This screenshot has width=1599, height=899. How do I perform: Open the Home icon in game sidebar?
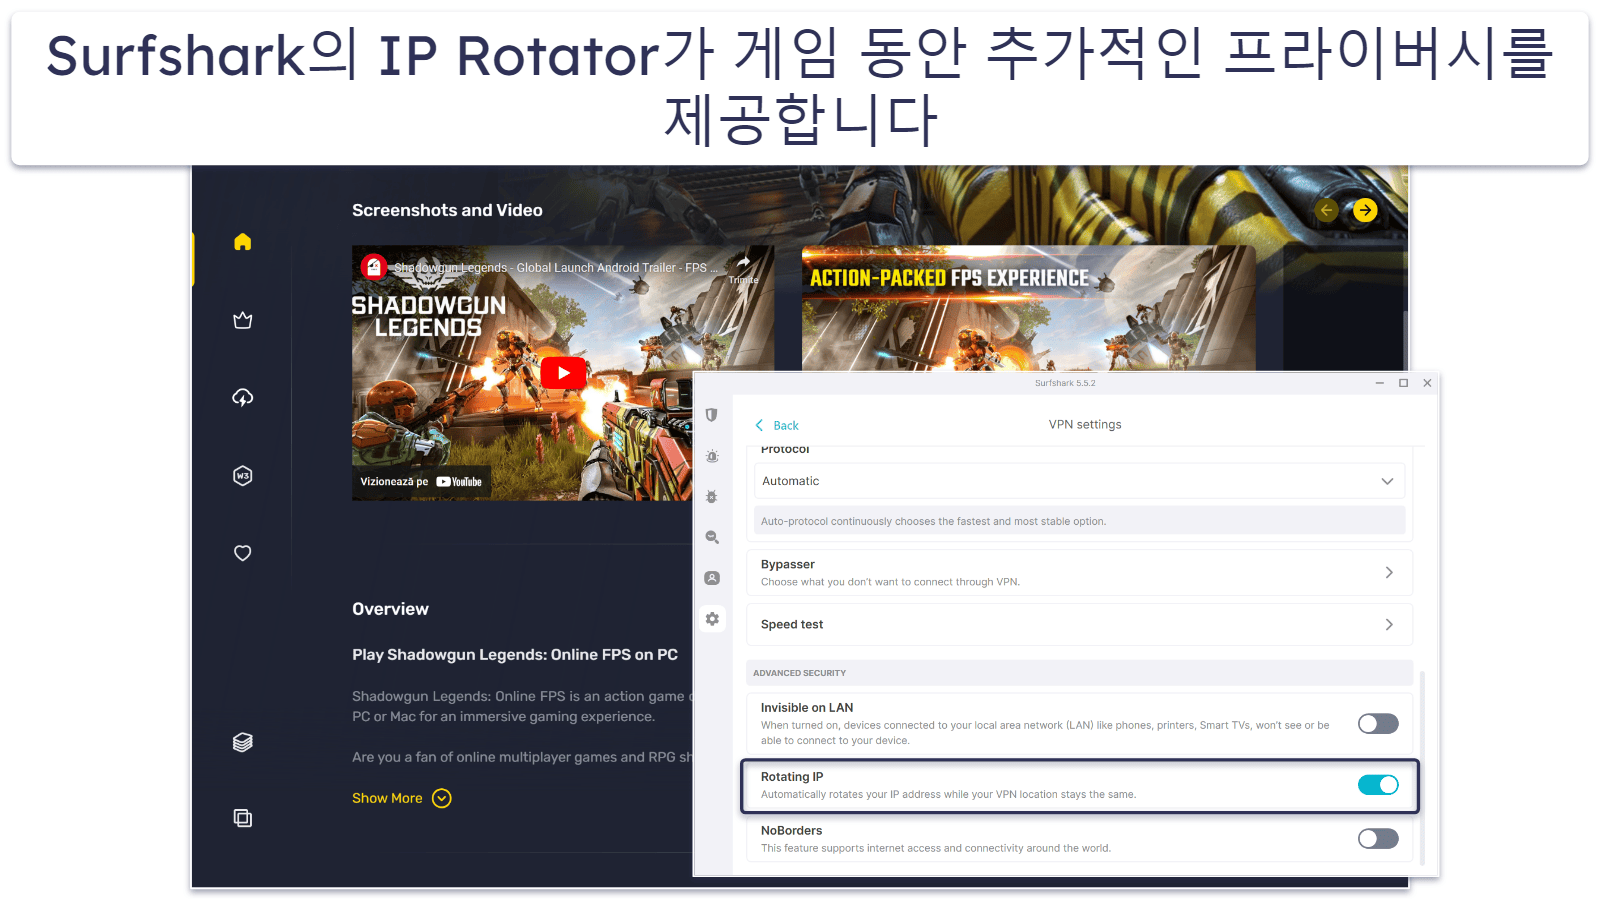click(x=242, y=242)
